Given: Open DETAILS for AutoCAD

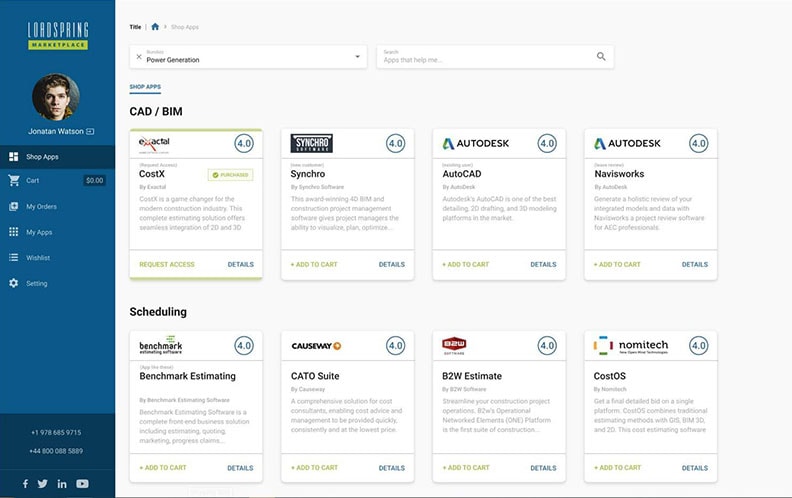Looking at the screenshot, I should click(x=543, y=264).
